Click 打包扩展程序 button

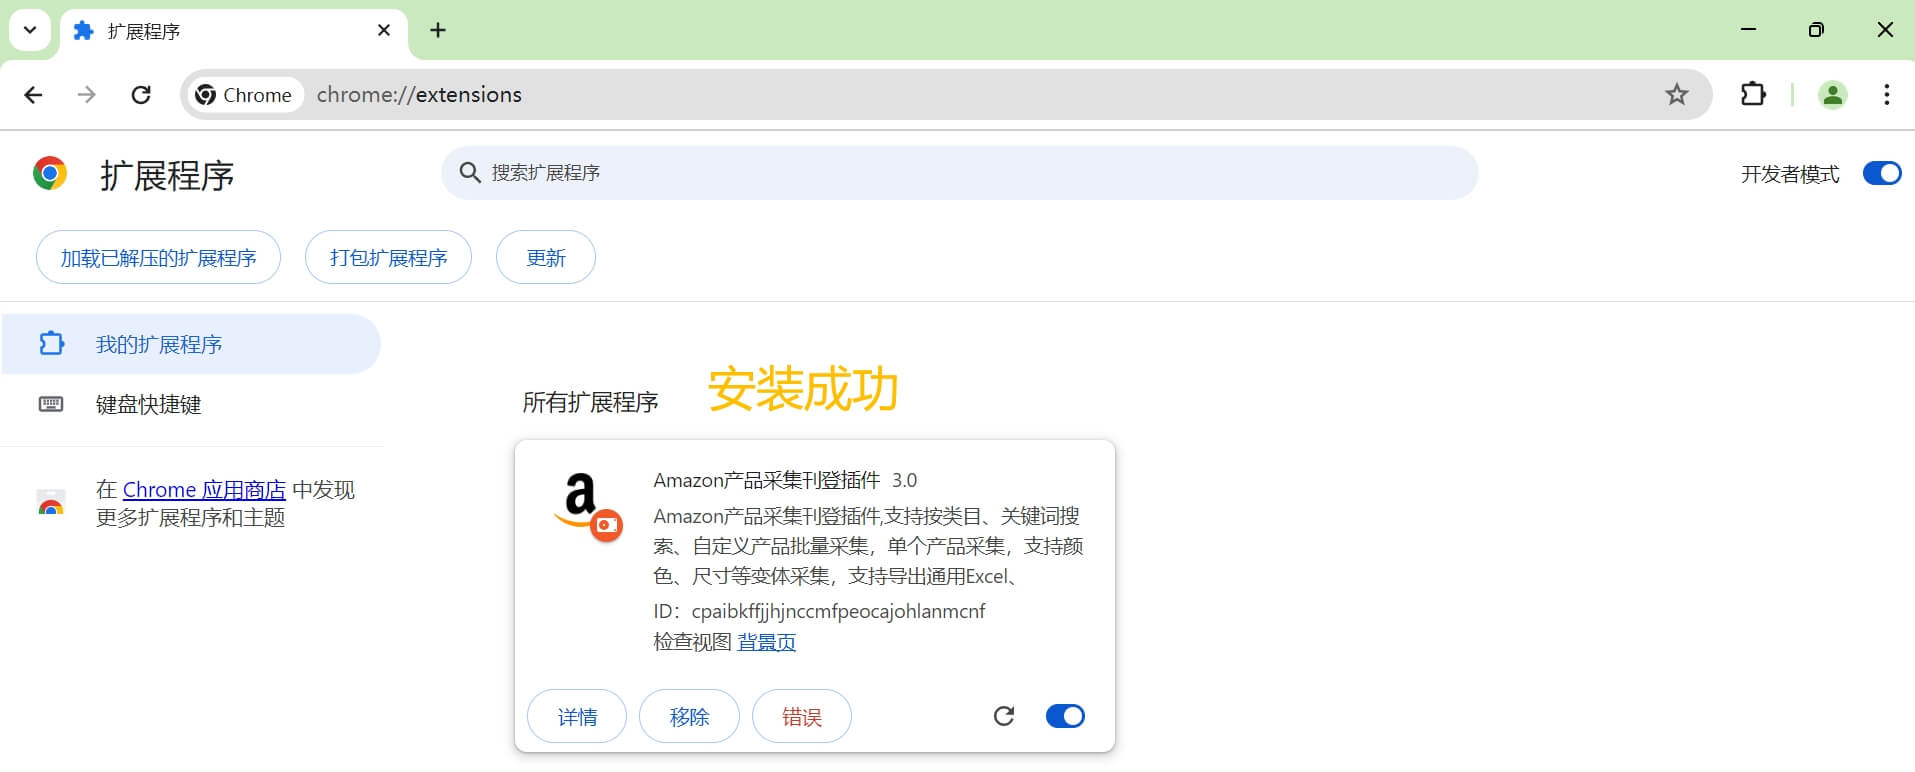coord(388,258)
